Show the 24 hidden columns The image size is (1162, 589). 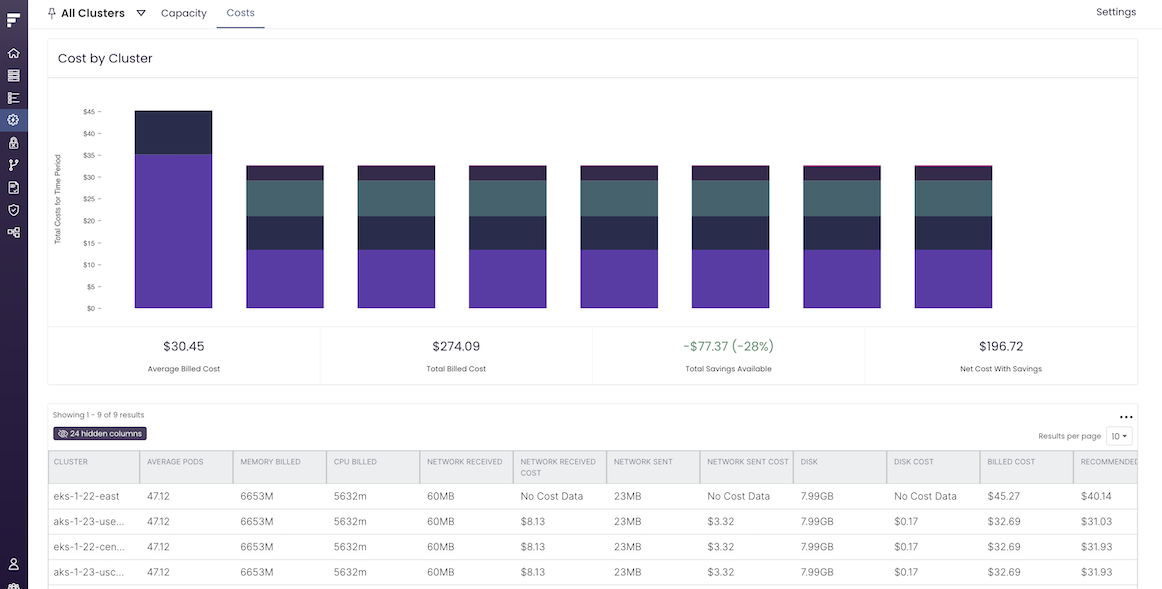tap(100, 434)
